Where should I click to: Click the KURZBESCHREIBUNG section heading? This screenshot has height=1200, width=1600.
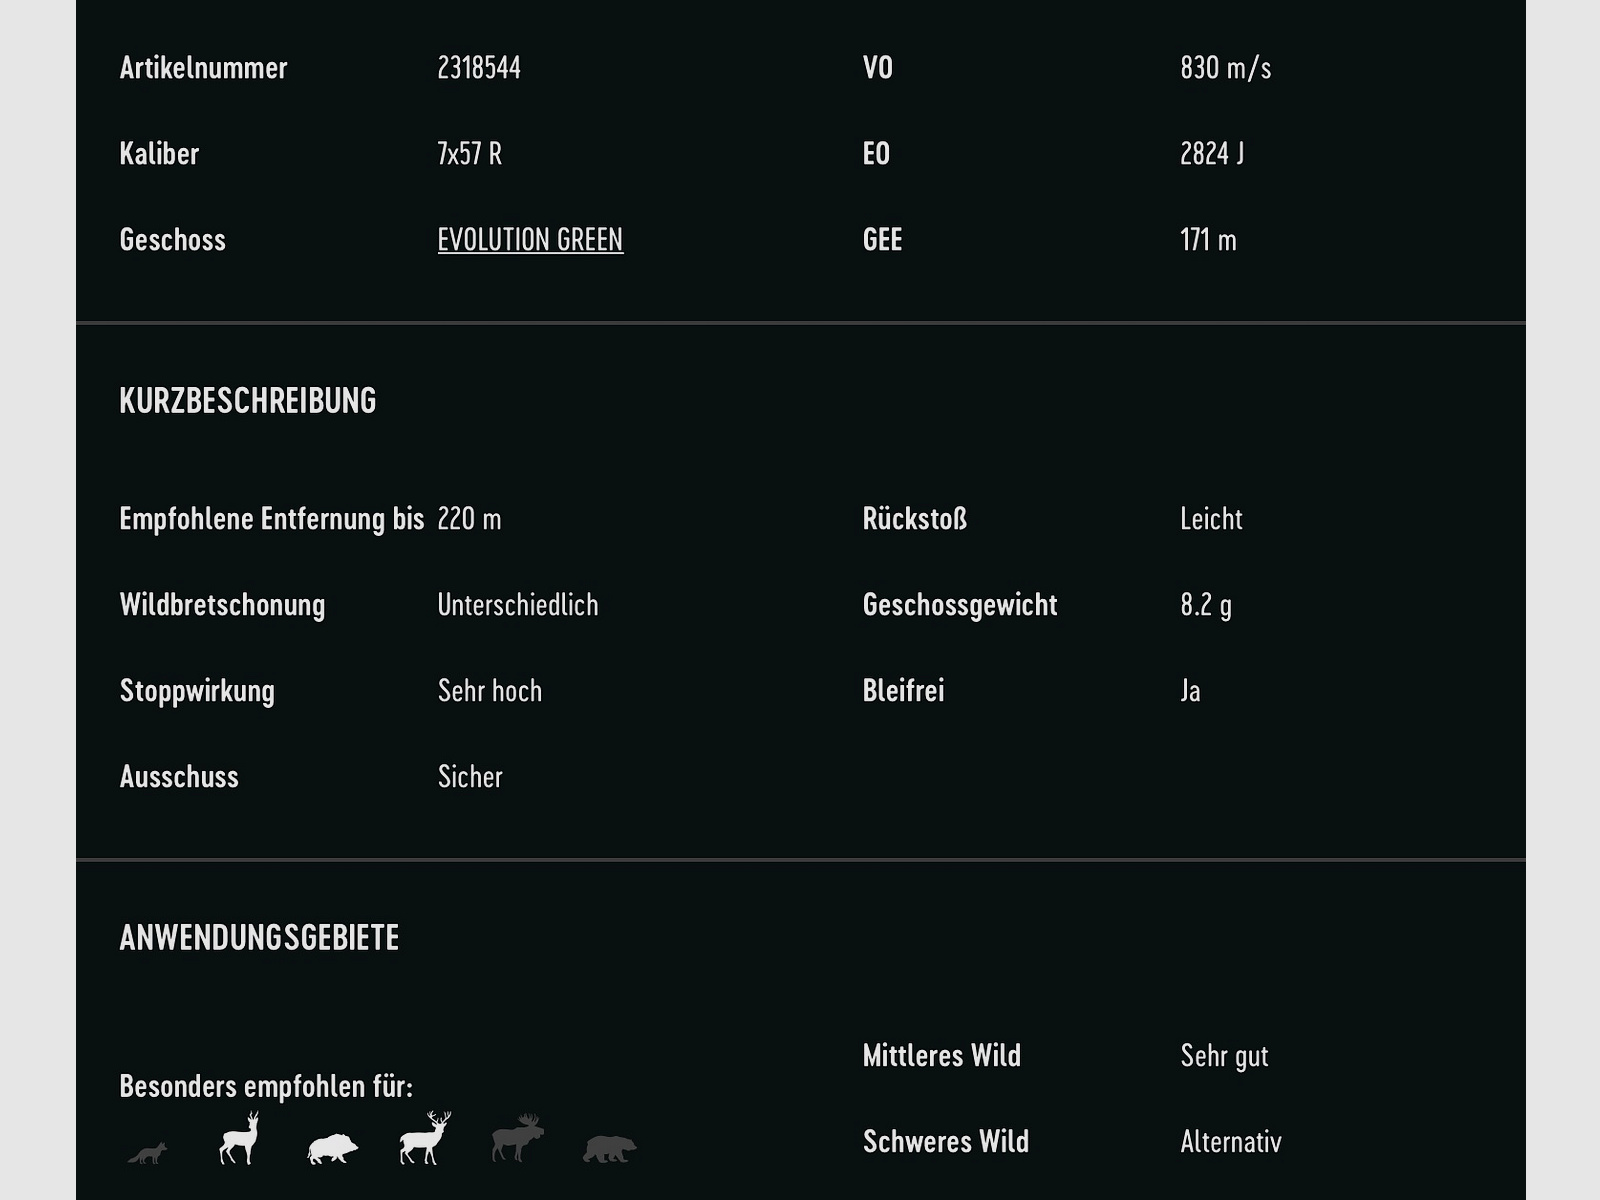(248, 401)
